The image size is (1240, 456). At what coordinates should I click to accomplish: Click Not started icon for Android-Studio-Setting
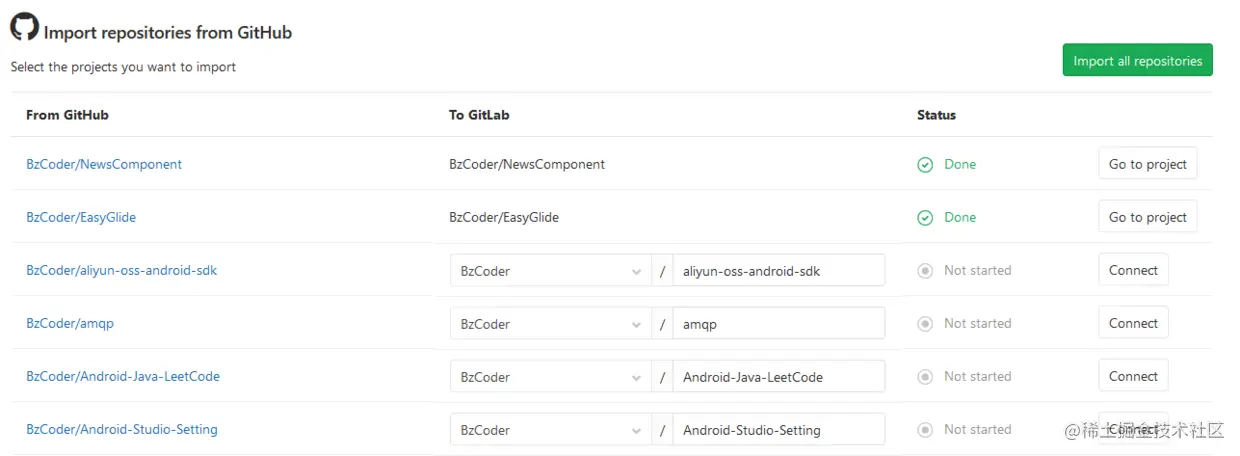pyautogui.click(x=925, y=430)
